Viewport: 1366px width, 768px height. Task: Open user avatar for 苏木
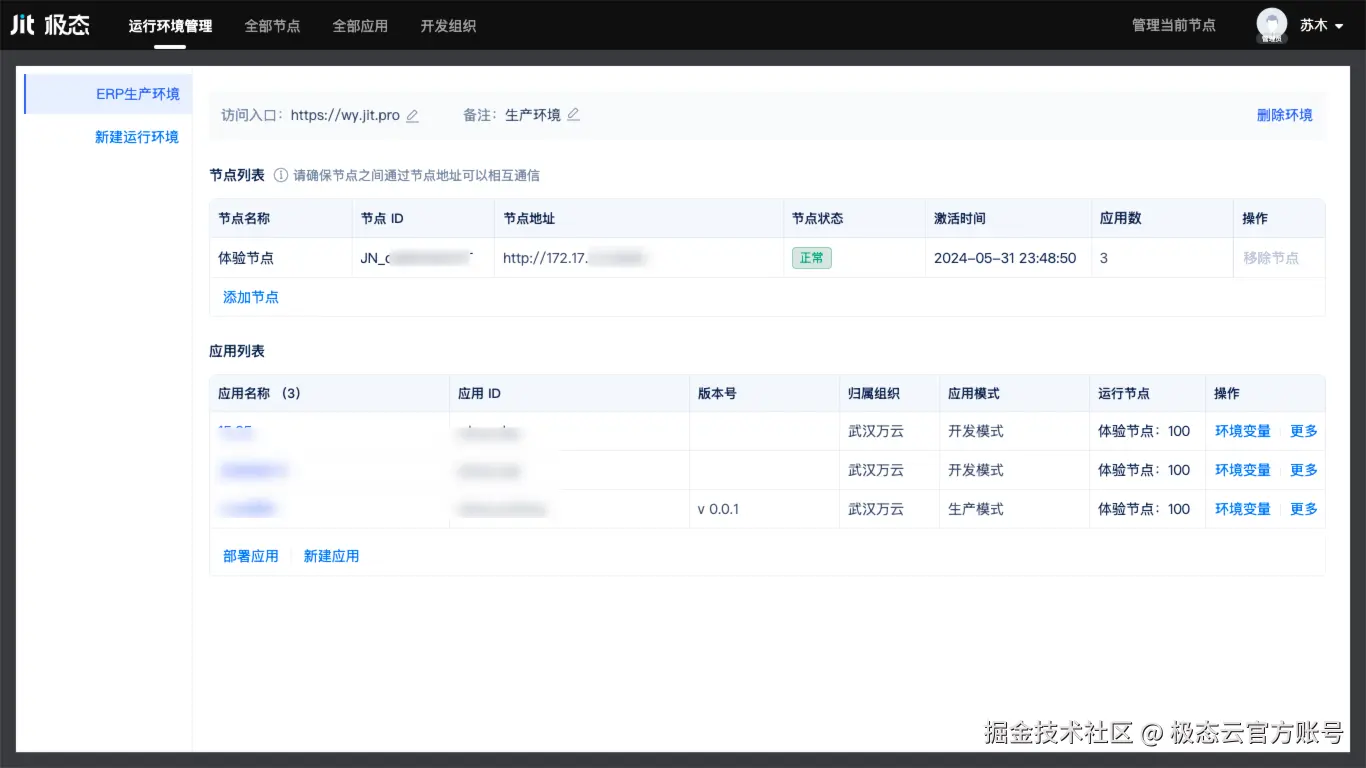coord(1272,25)
